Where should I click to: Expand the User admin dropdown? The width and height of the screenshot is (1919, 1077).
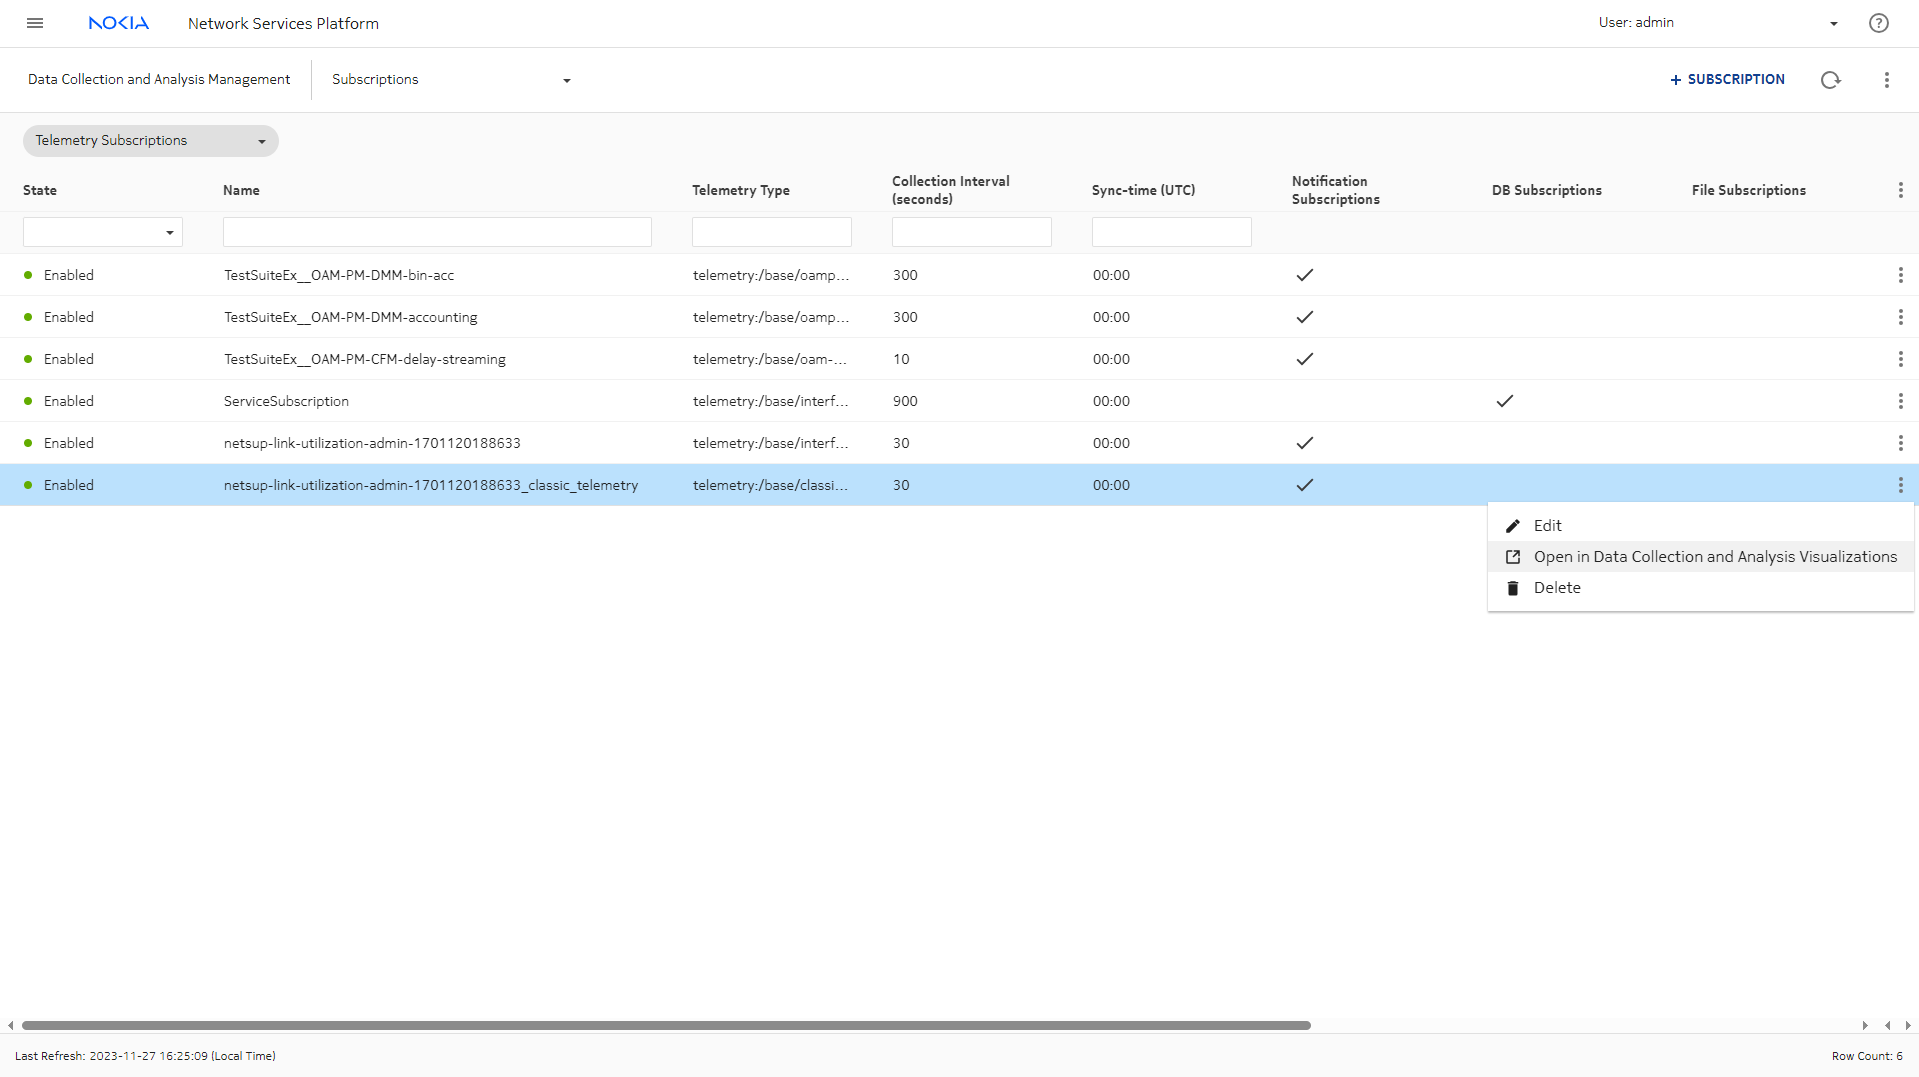[1833, 24]
